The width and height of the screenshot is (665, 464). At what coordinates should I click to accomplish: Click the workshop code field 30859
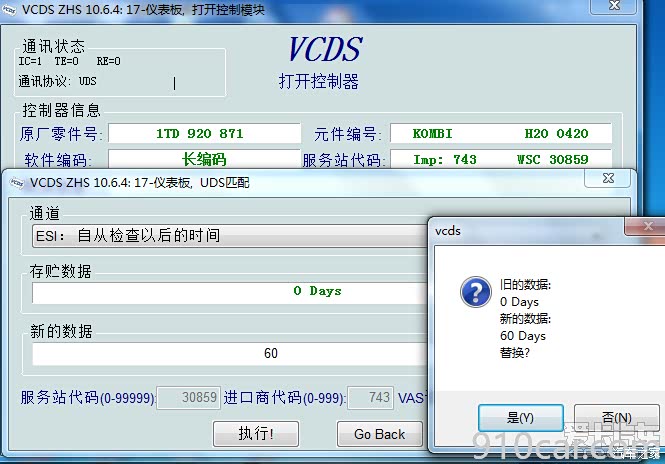(x=189, y=397)
